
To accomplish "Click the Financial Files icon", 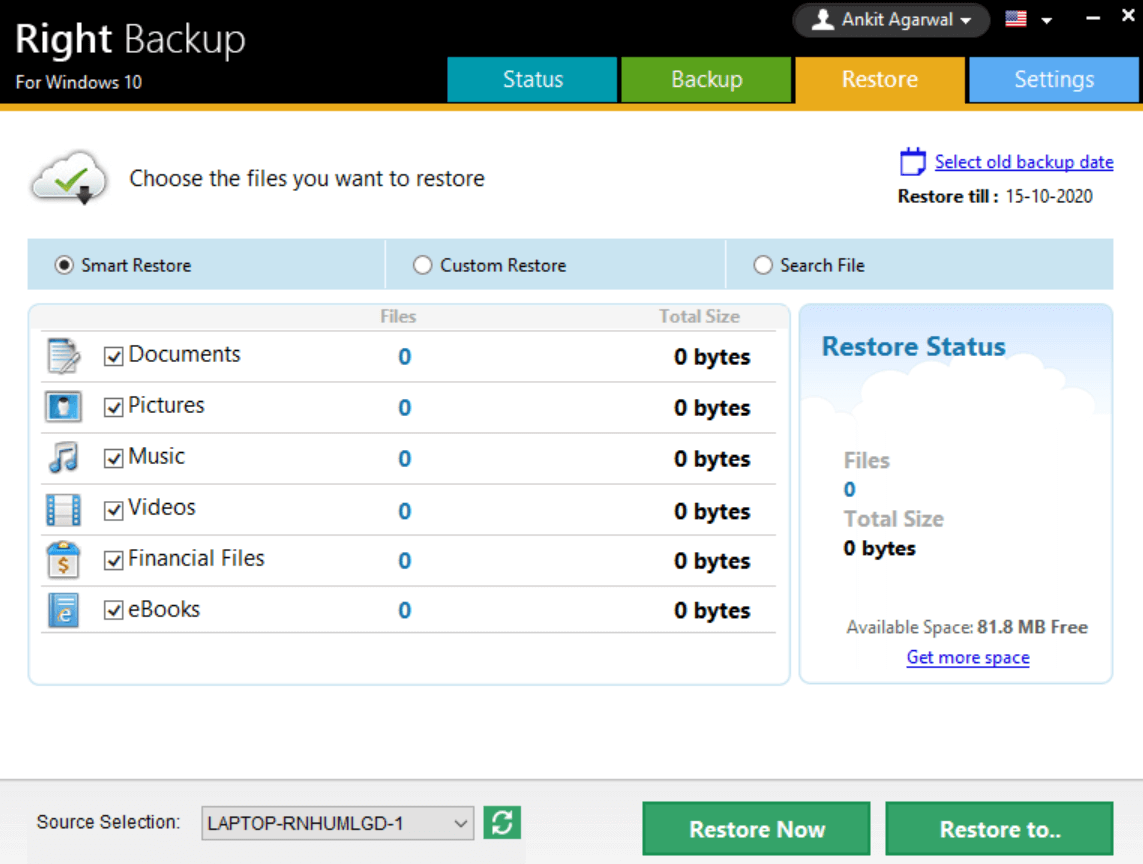I will pos(63,560).
